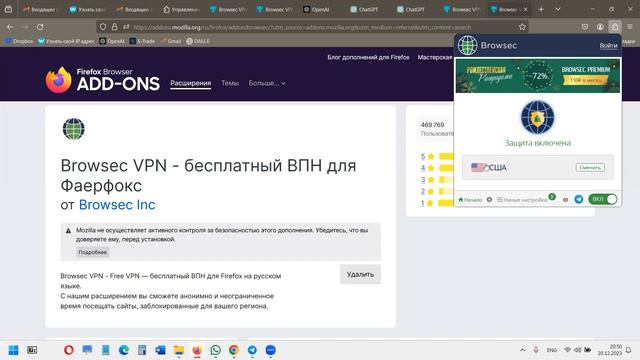This screenshot has height=360, width=640.
Task: Expand the list all tabs chevron
Action: (558, 9)
